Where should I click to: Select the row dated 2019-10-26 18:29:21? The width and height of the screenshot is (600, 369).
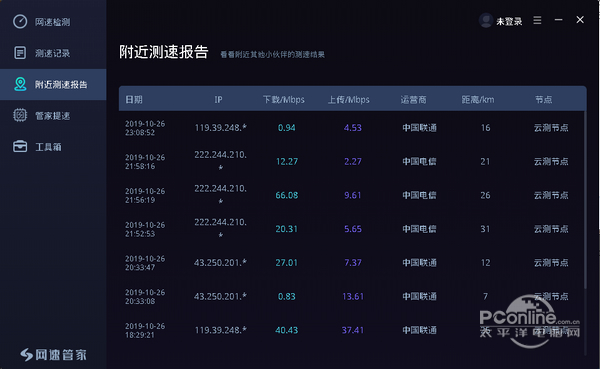coord(351,330)
